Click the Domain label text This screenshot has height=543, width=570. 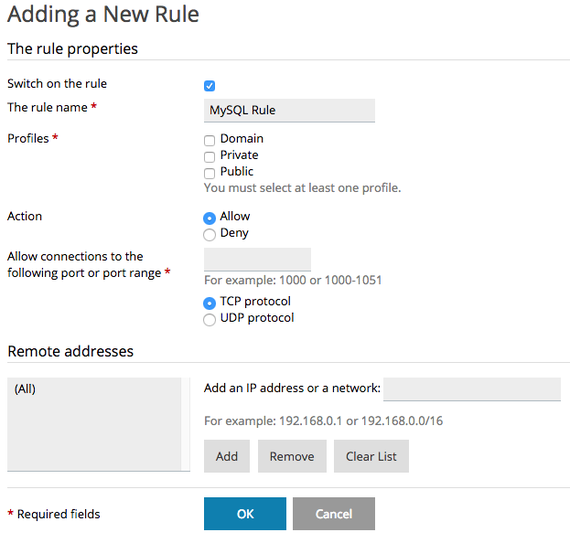(242, 138)
